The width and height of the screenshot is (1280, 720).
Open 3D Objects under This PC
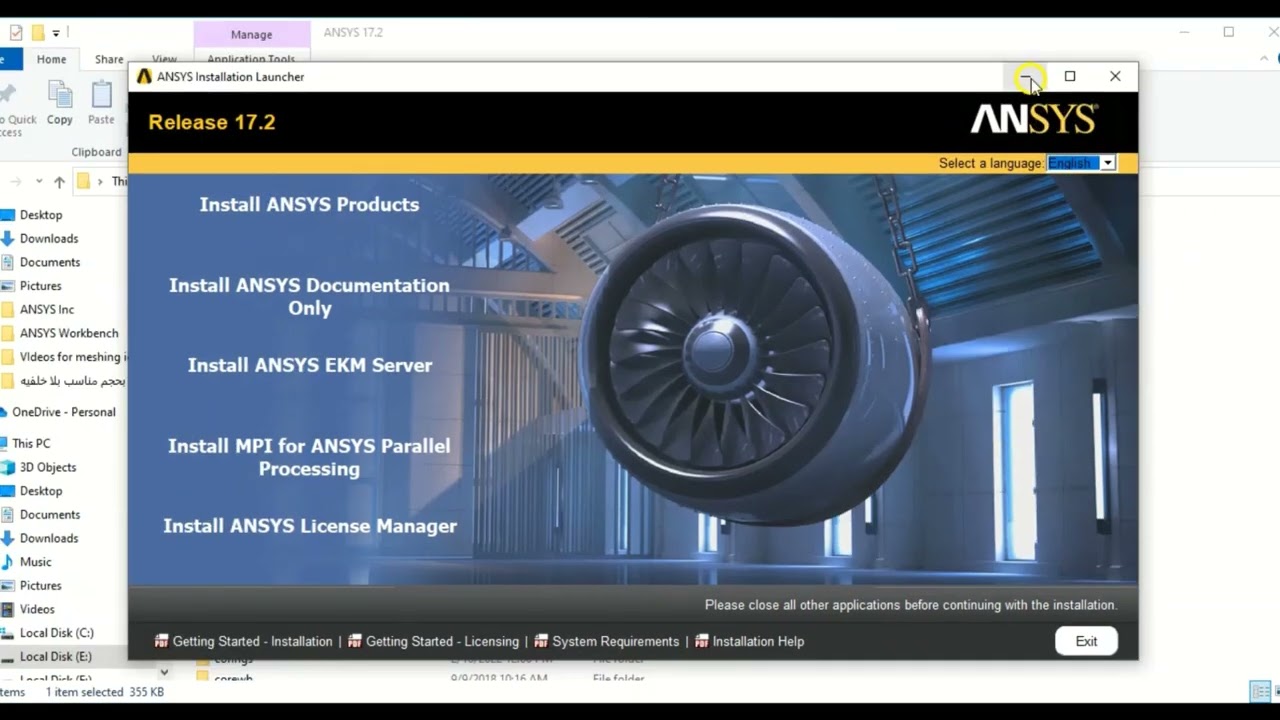tap(48, 467)
